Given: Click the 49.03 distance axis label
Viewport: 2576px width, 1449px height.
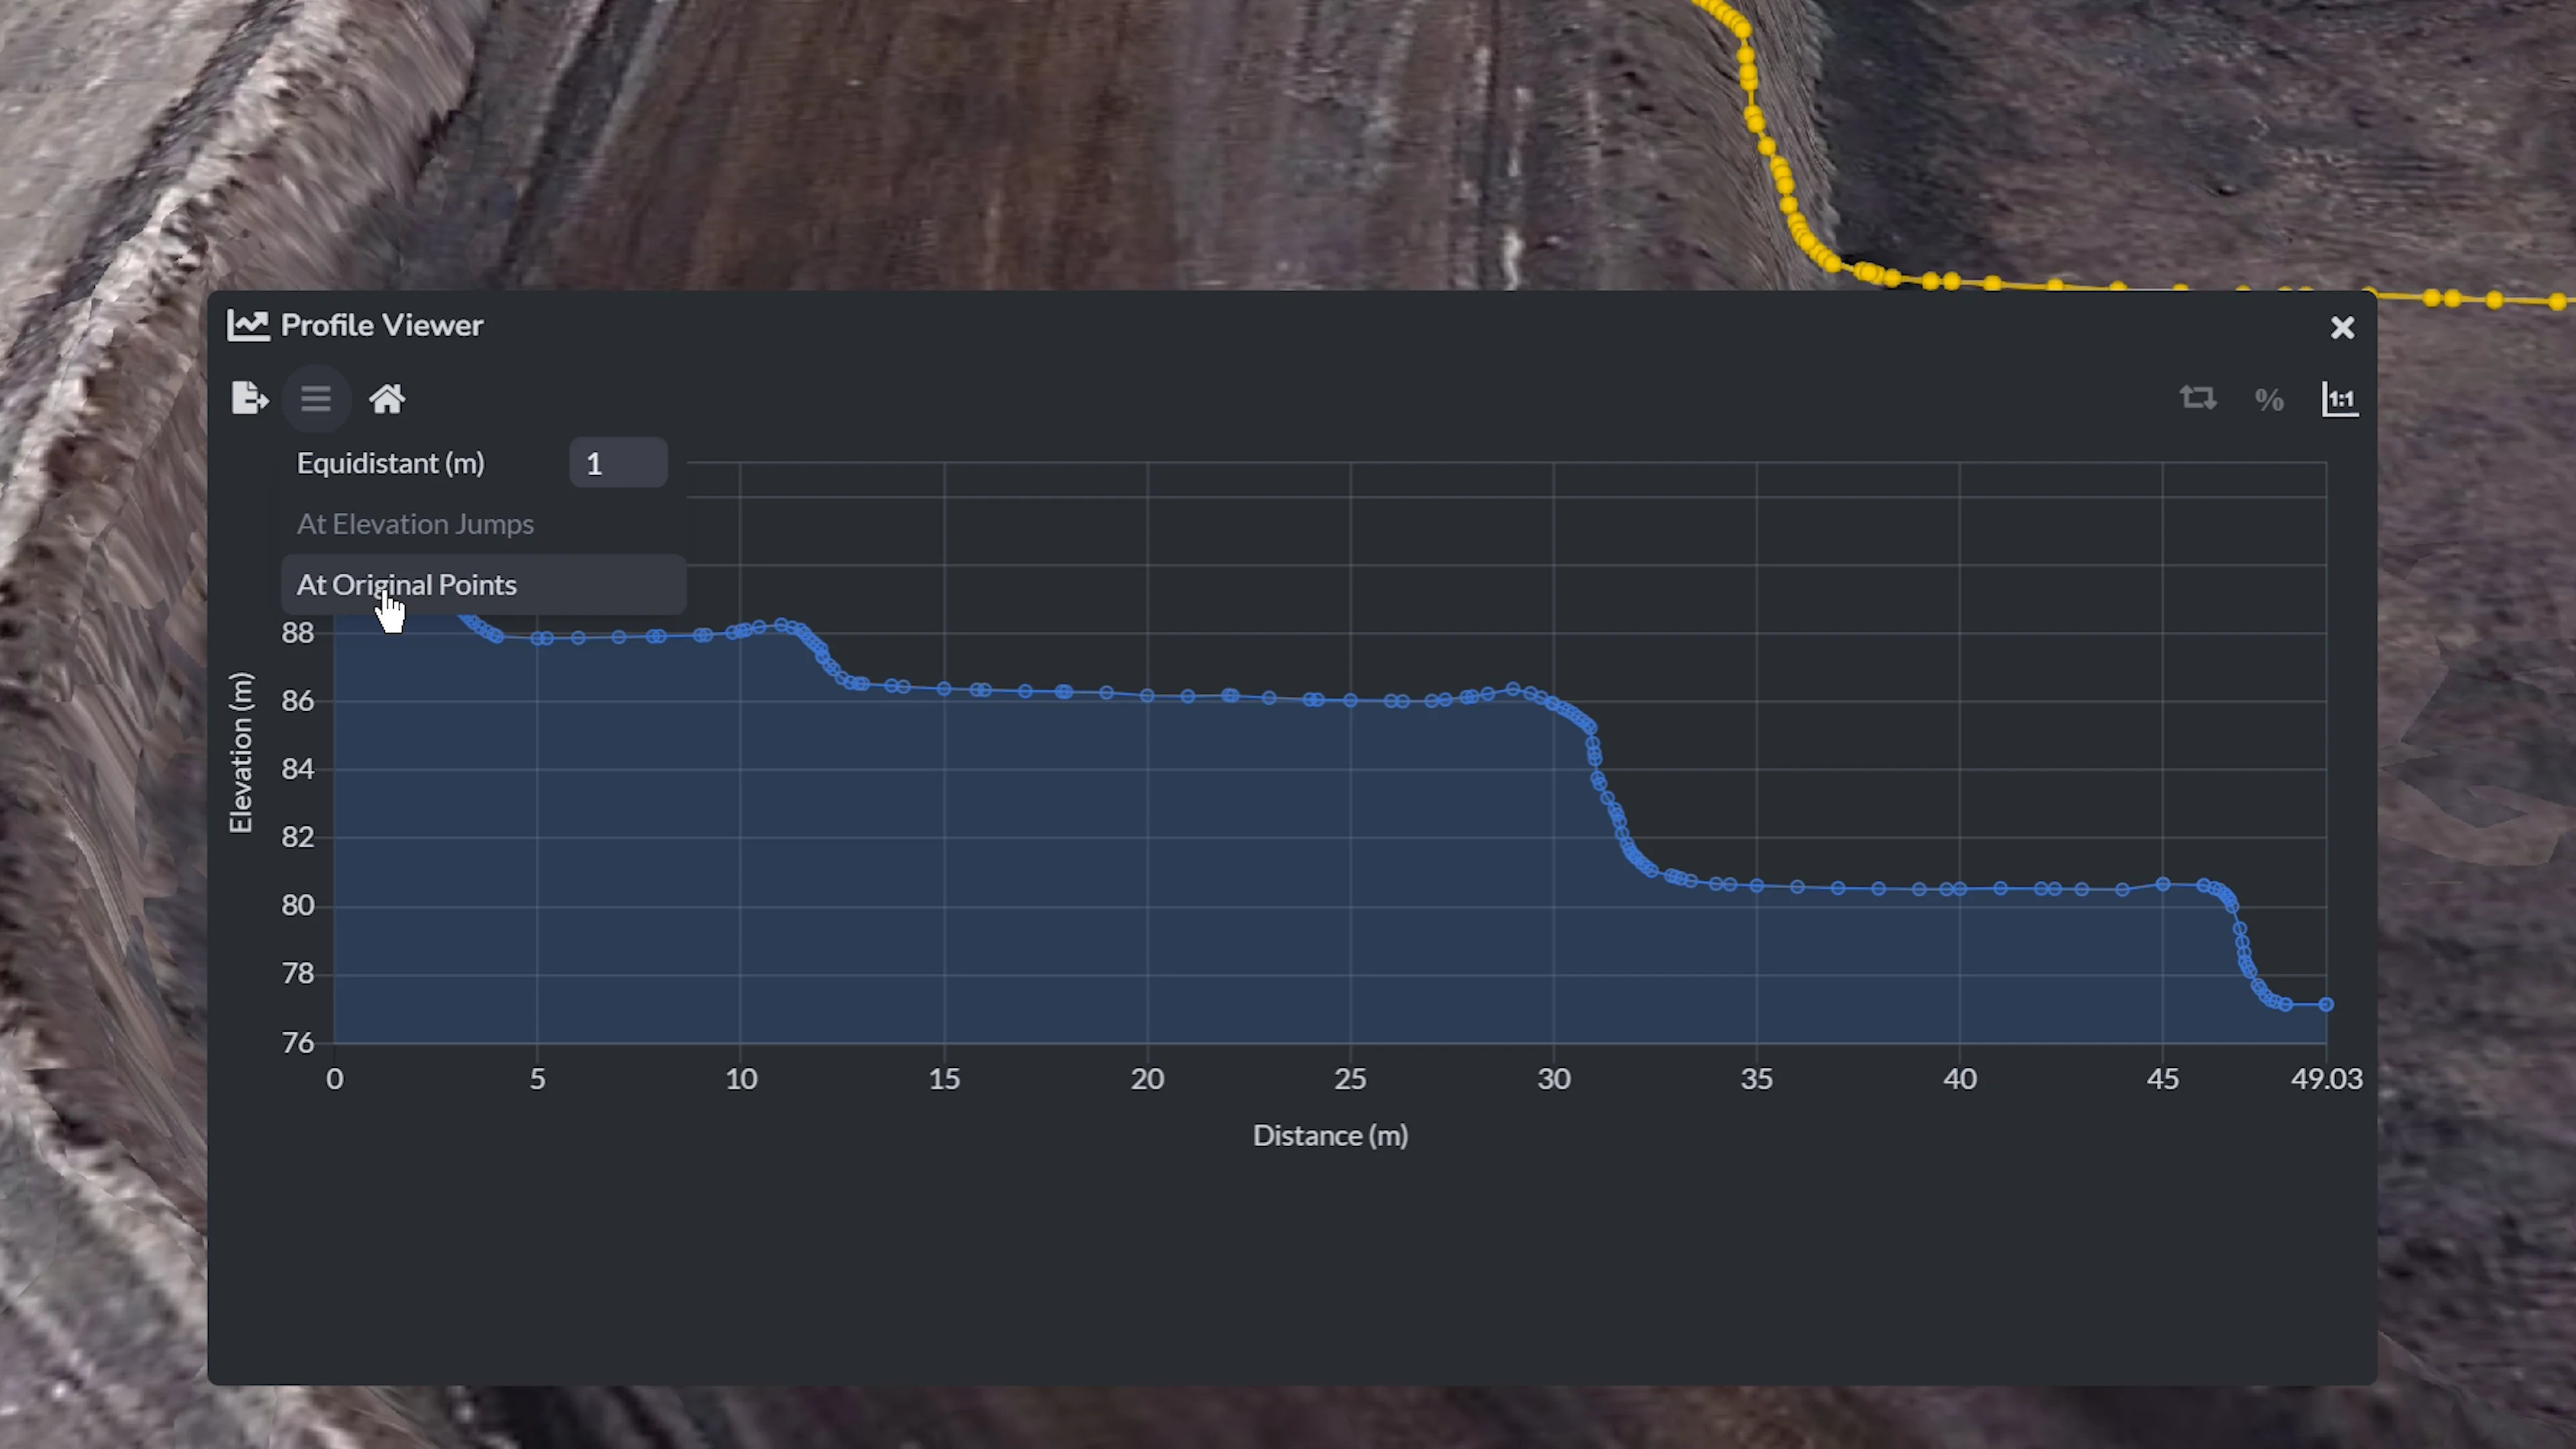Looking at the screenshot, I should point(2326,1079).
